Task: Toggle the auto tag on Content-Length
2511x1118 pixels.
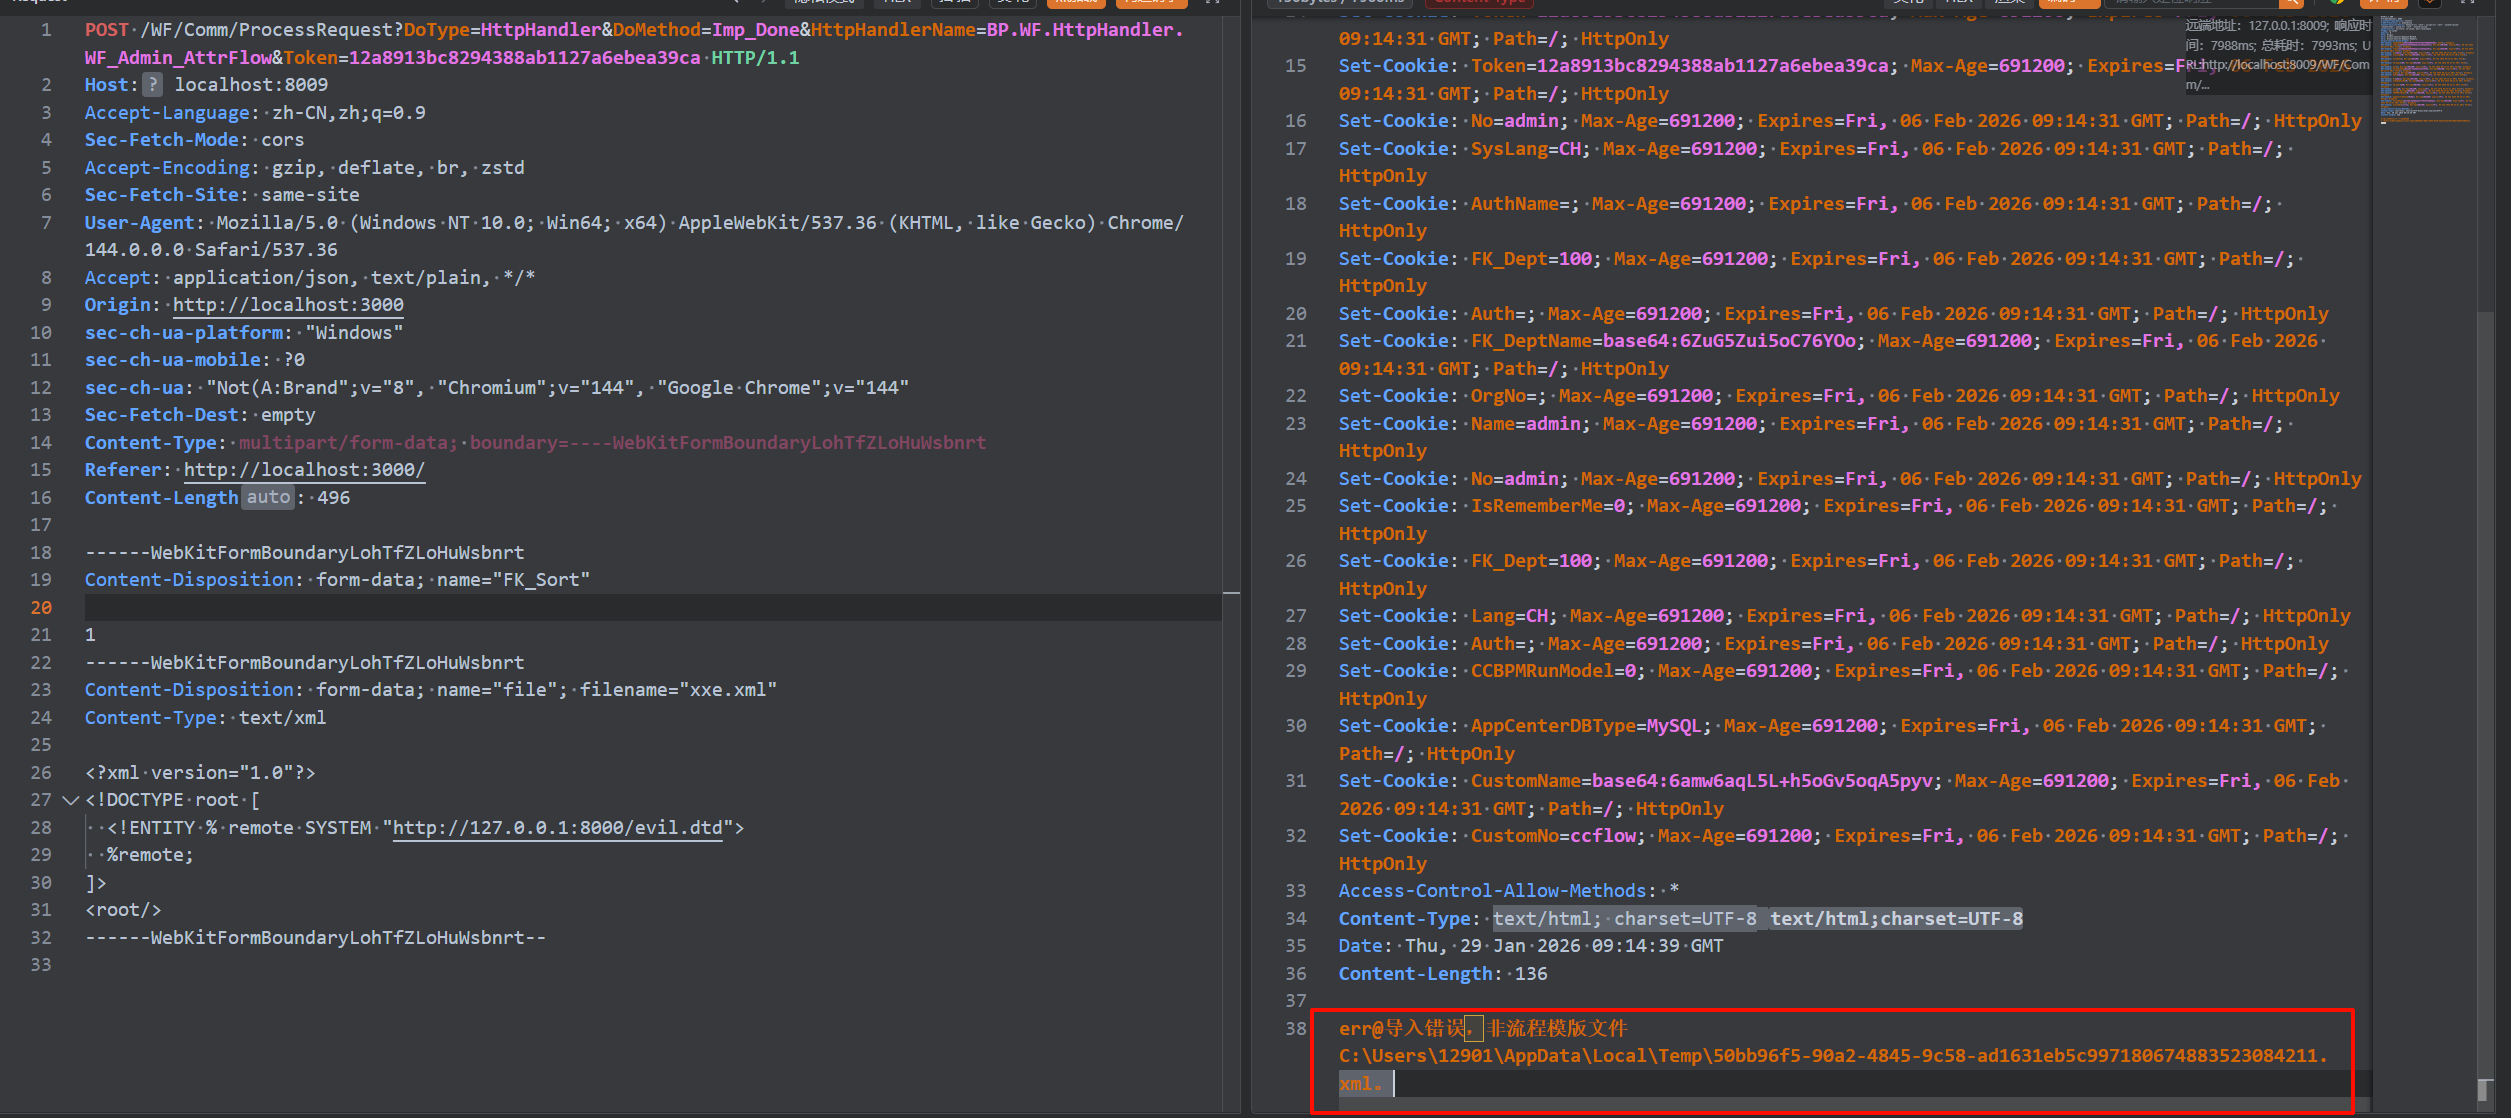Action: click(x=268, y=497)
